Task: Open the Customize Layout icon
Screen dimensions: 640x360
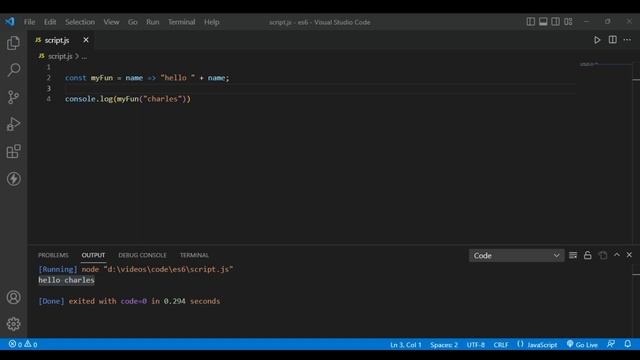Action: pyautogui.click(x=568, y=22)
